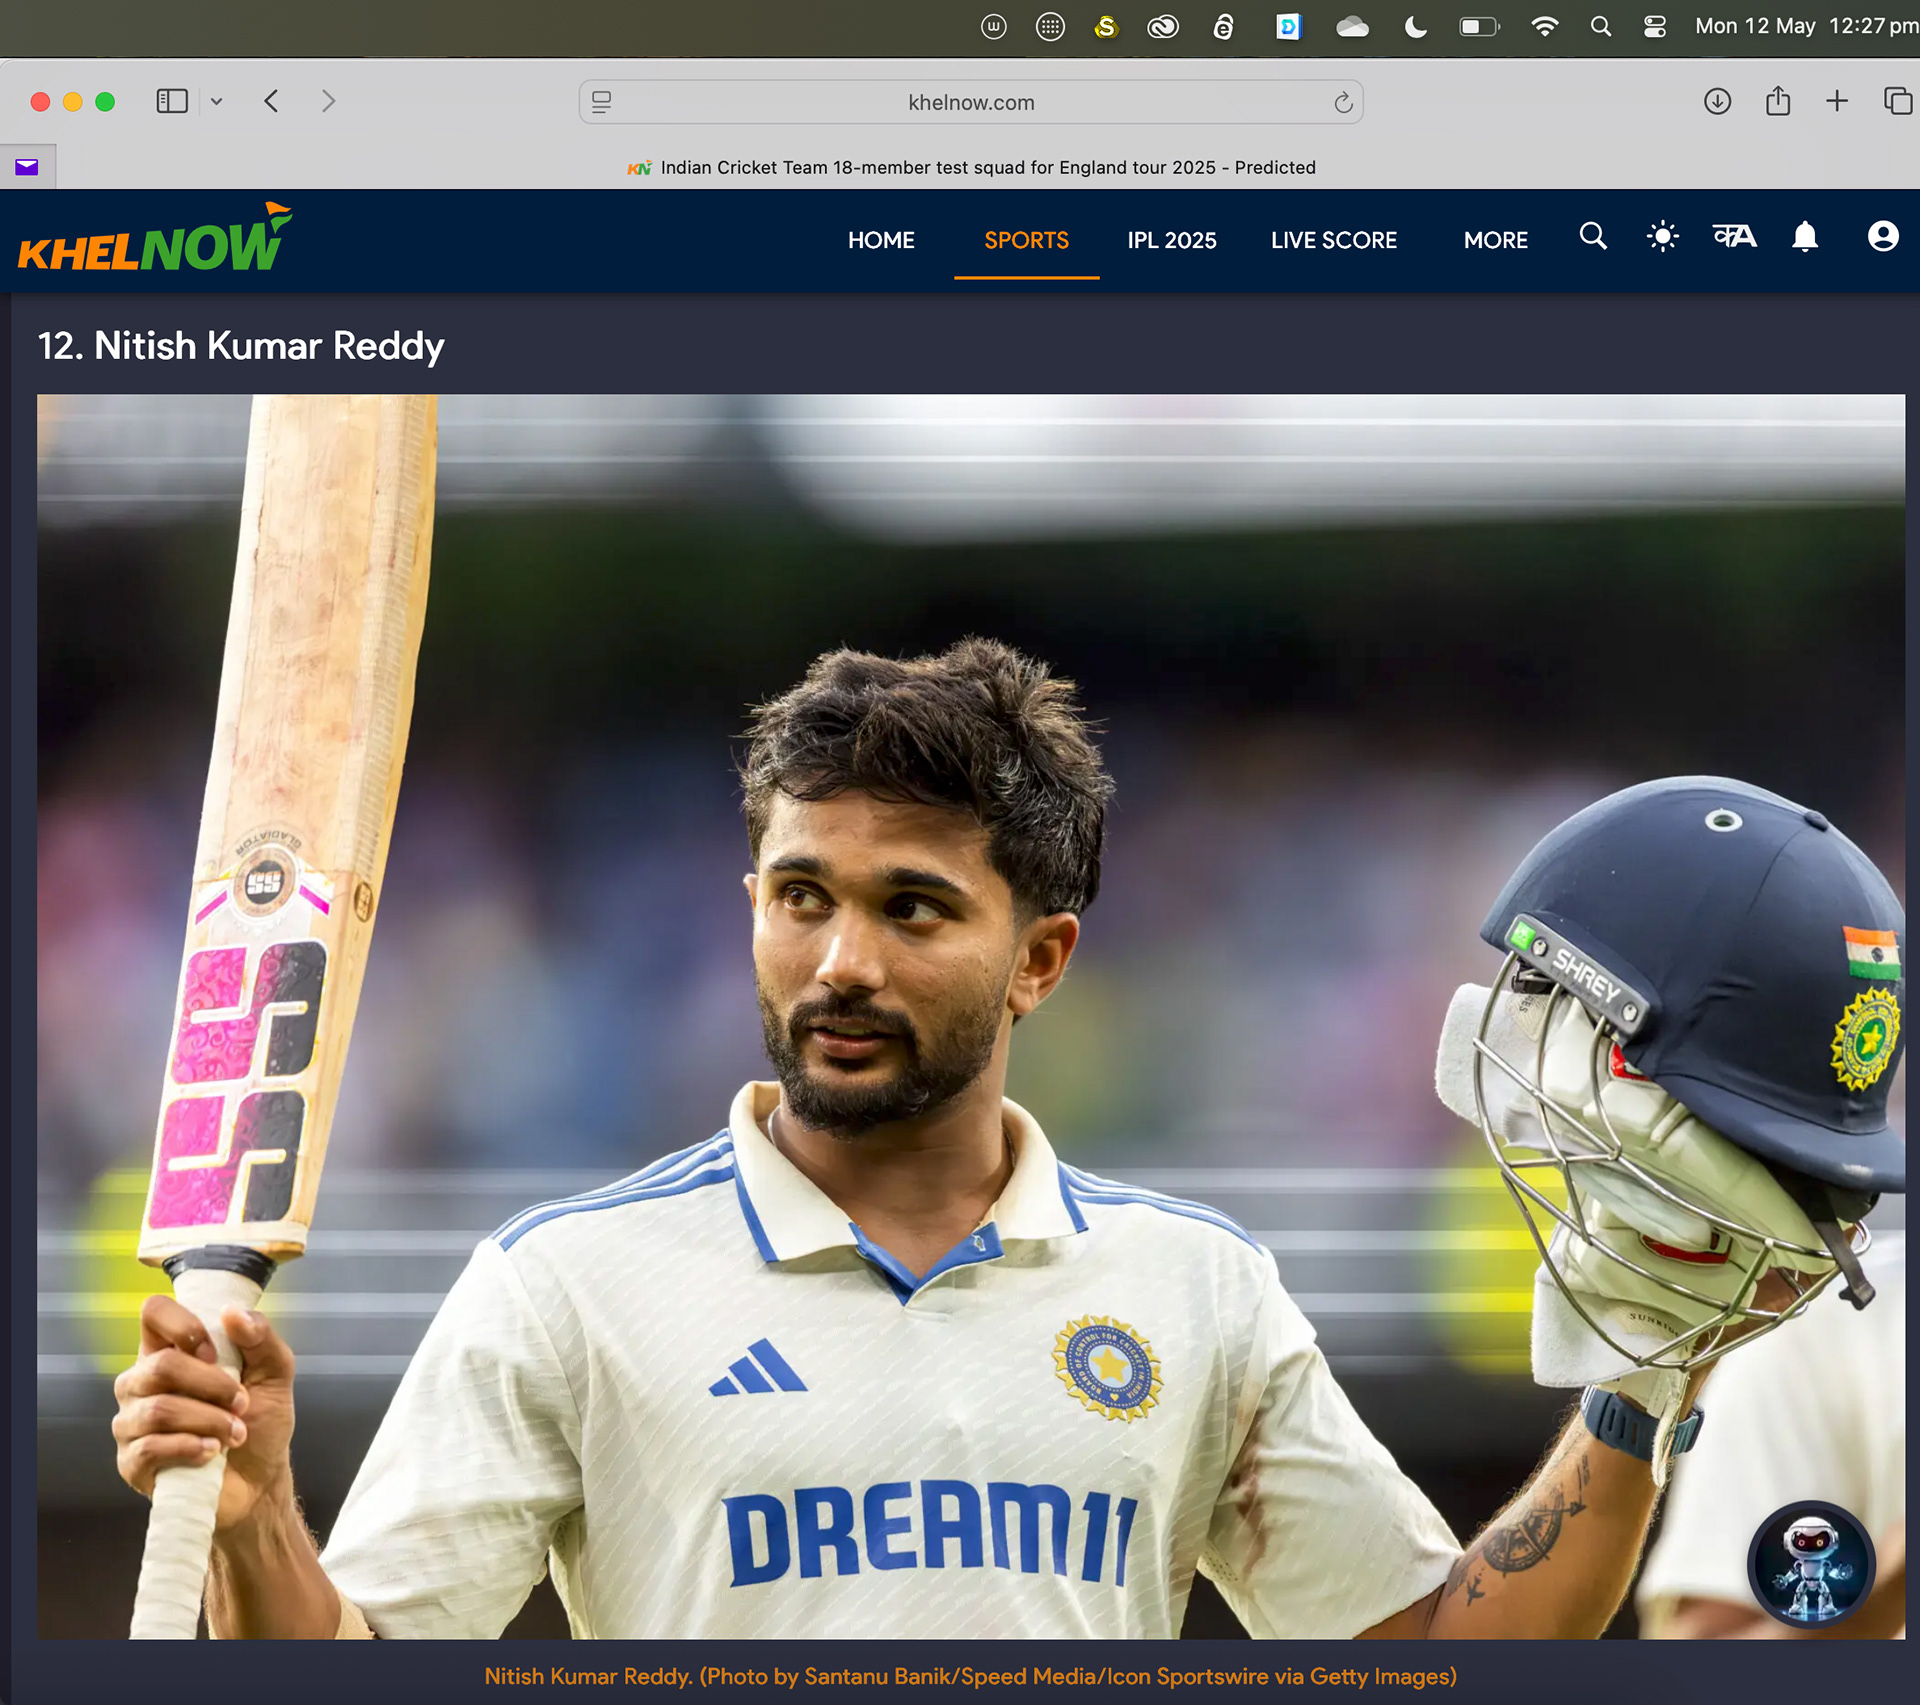Show Safari tab overview

(1897, 101)
